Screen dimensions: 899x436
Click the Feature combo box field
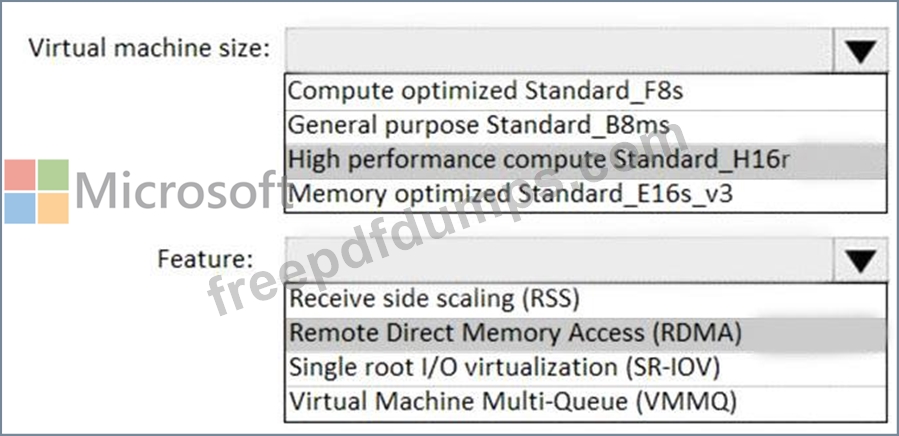click(559, 260)
